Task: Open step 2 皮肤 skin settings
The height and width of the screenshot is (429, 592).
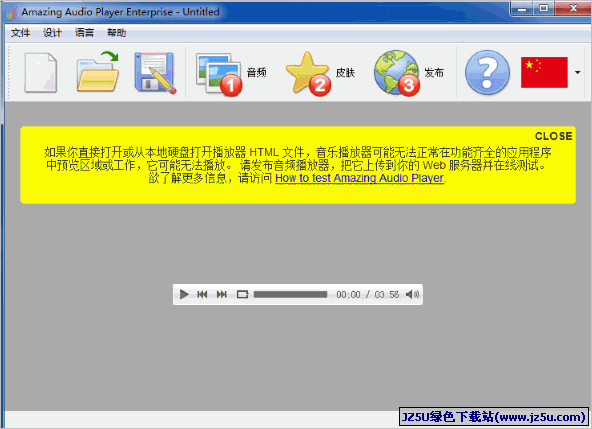Action: 320,73
